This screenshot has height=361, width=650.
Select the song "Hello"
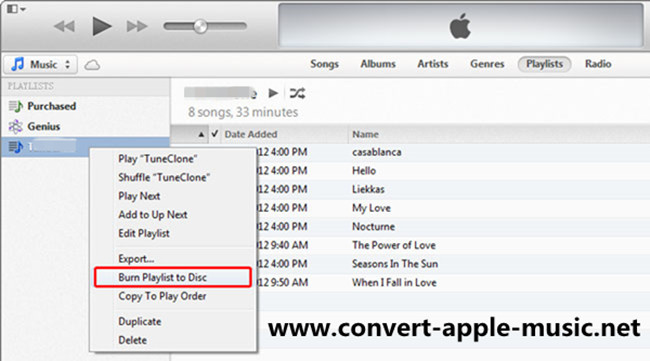click(x=364, y=171)
